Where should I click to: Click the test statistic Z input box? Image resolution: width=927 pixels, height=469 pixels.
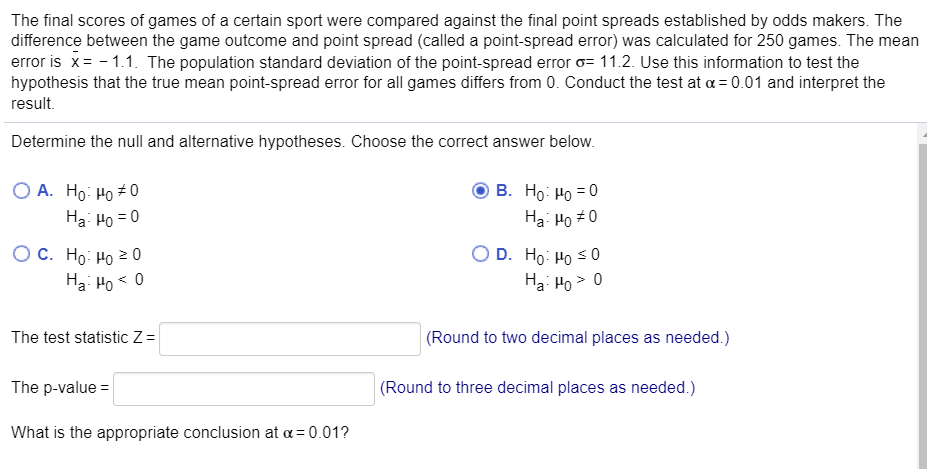tap(290, 338)
